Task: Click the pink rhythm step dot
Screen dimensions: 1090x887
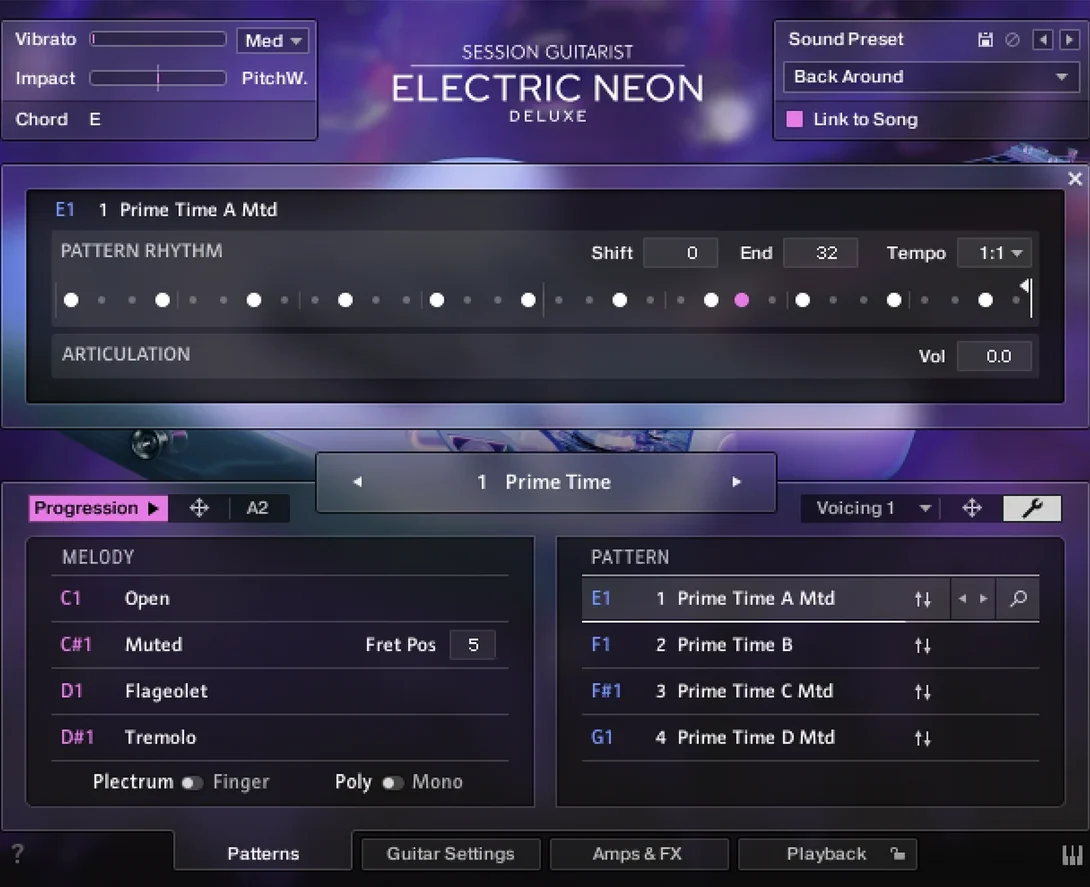Action: pyautogui.click(x=742, y=300)
